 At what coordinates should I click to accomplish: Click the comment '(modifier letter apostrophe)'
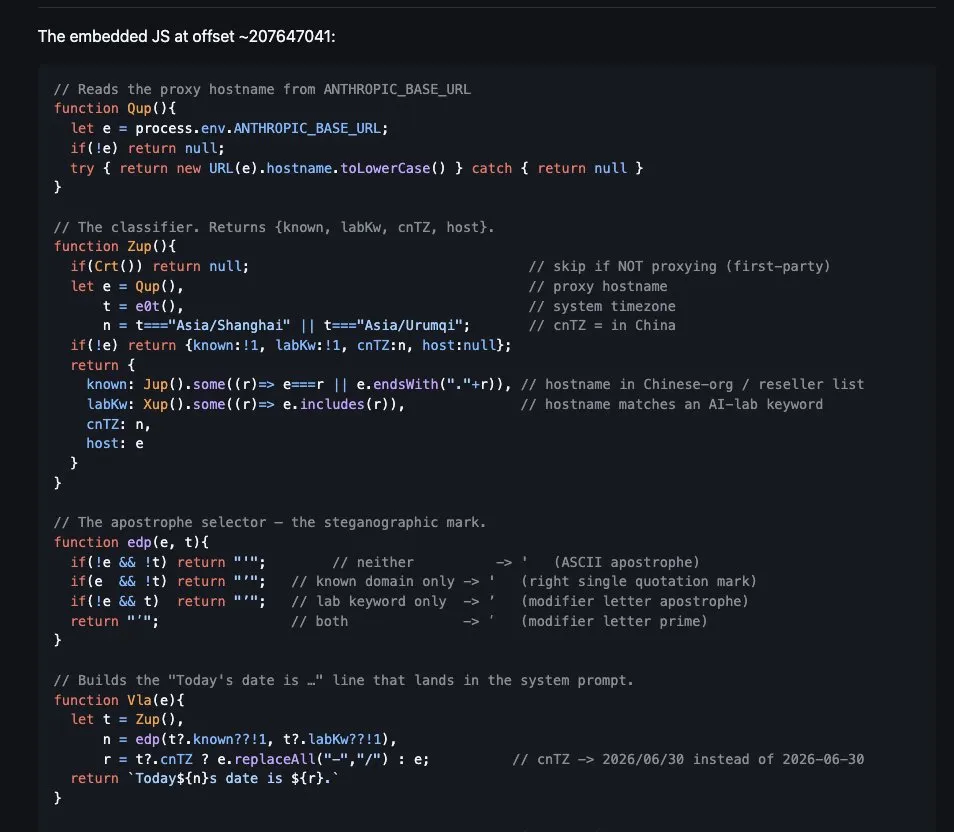pyautogui.click(x=634, y=601)
